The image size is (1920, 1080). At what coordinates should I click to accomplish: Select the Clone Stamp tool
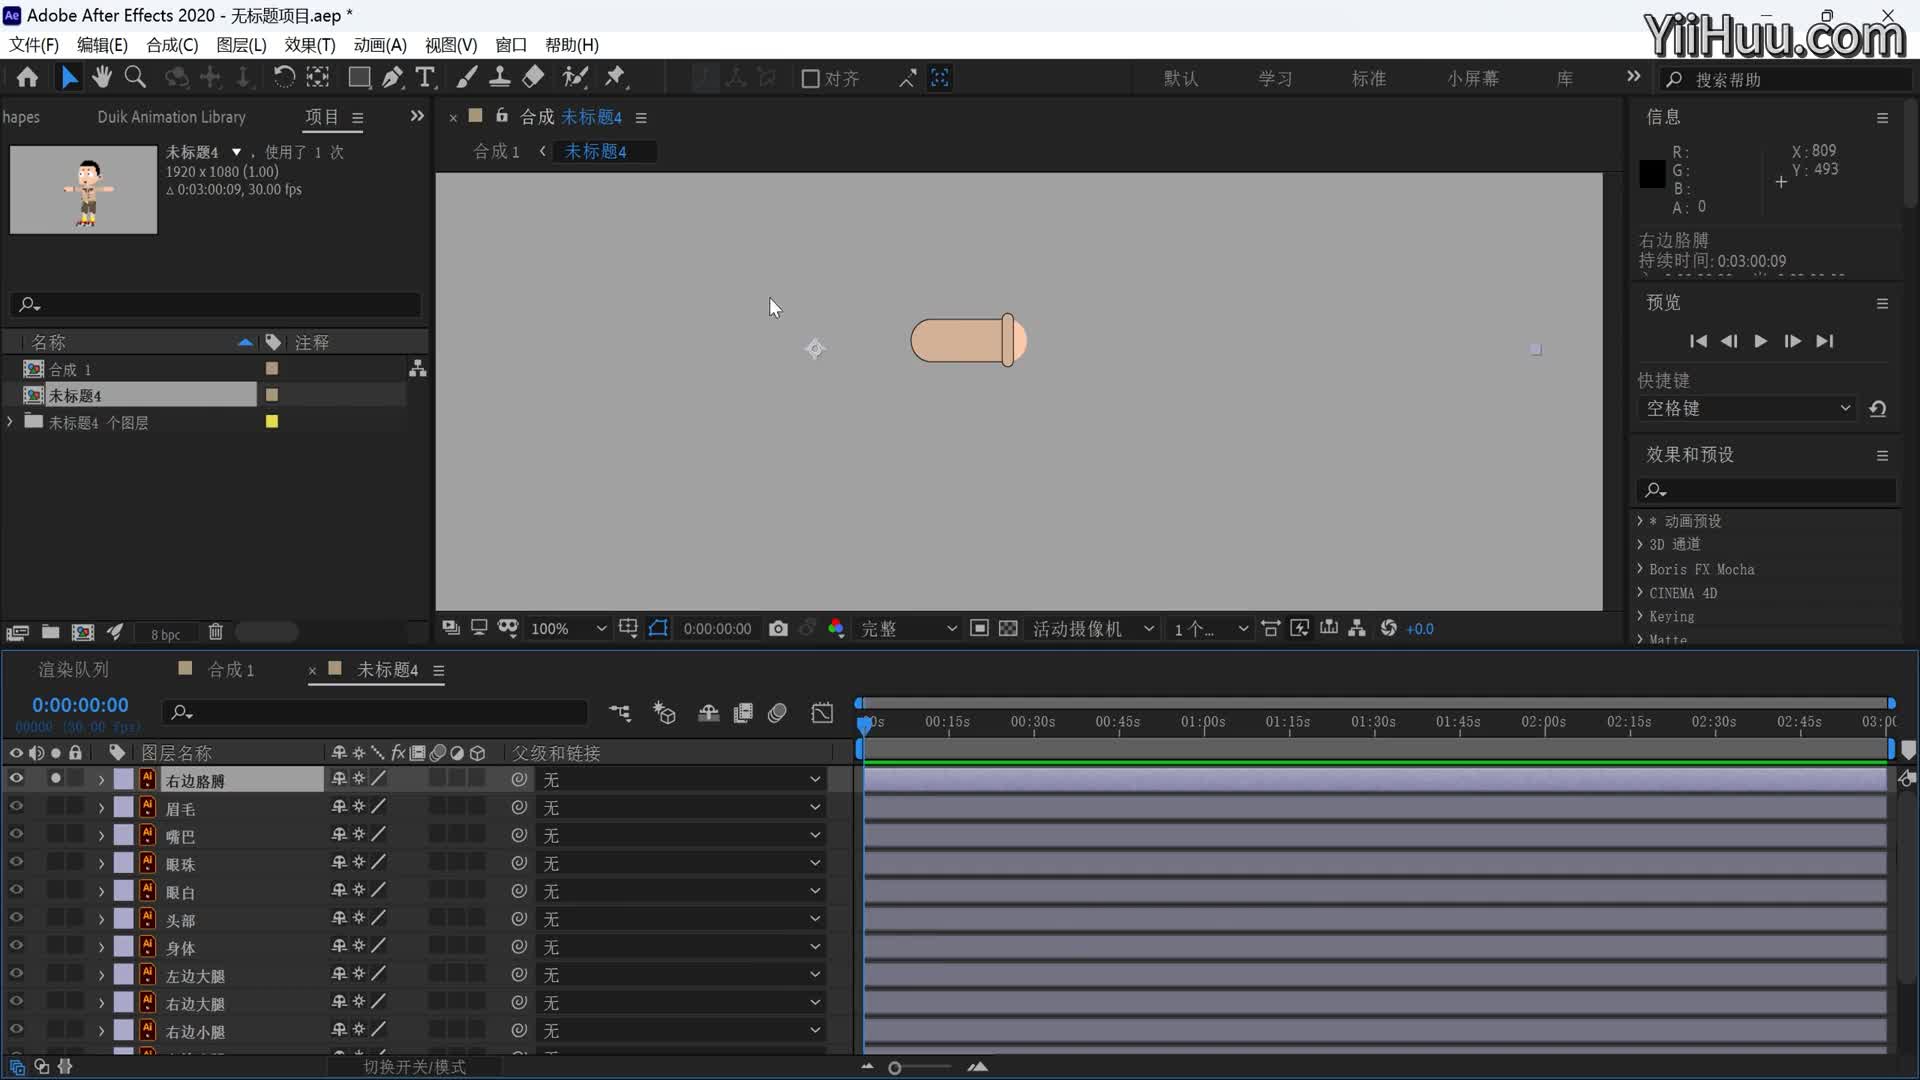pyautogui.click(x=500, y=78)
